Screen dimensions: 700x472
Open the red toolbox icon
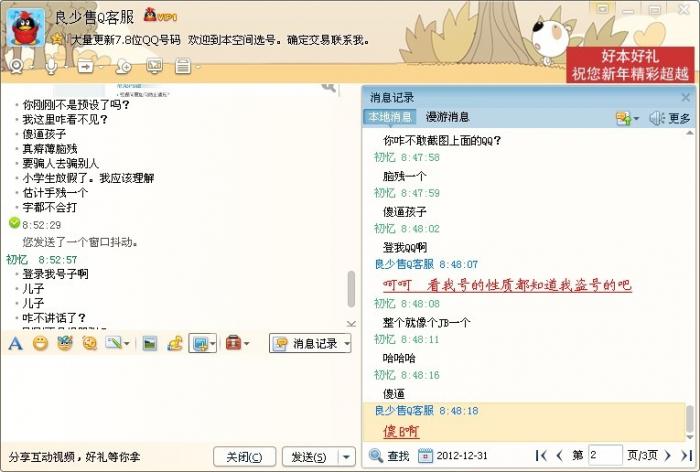(x=233, y=343)
